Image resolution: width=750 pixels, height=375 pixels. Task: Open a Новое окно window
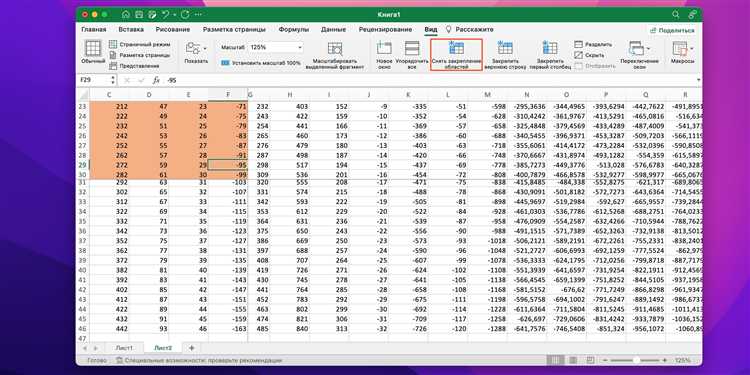[x=384, y=47]
